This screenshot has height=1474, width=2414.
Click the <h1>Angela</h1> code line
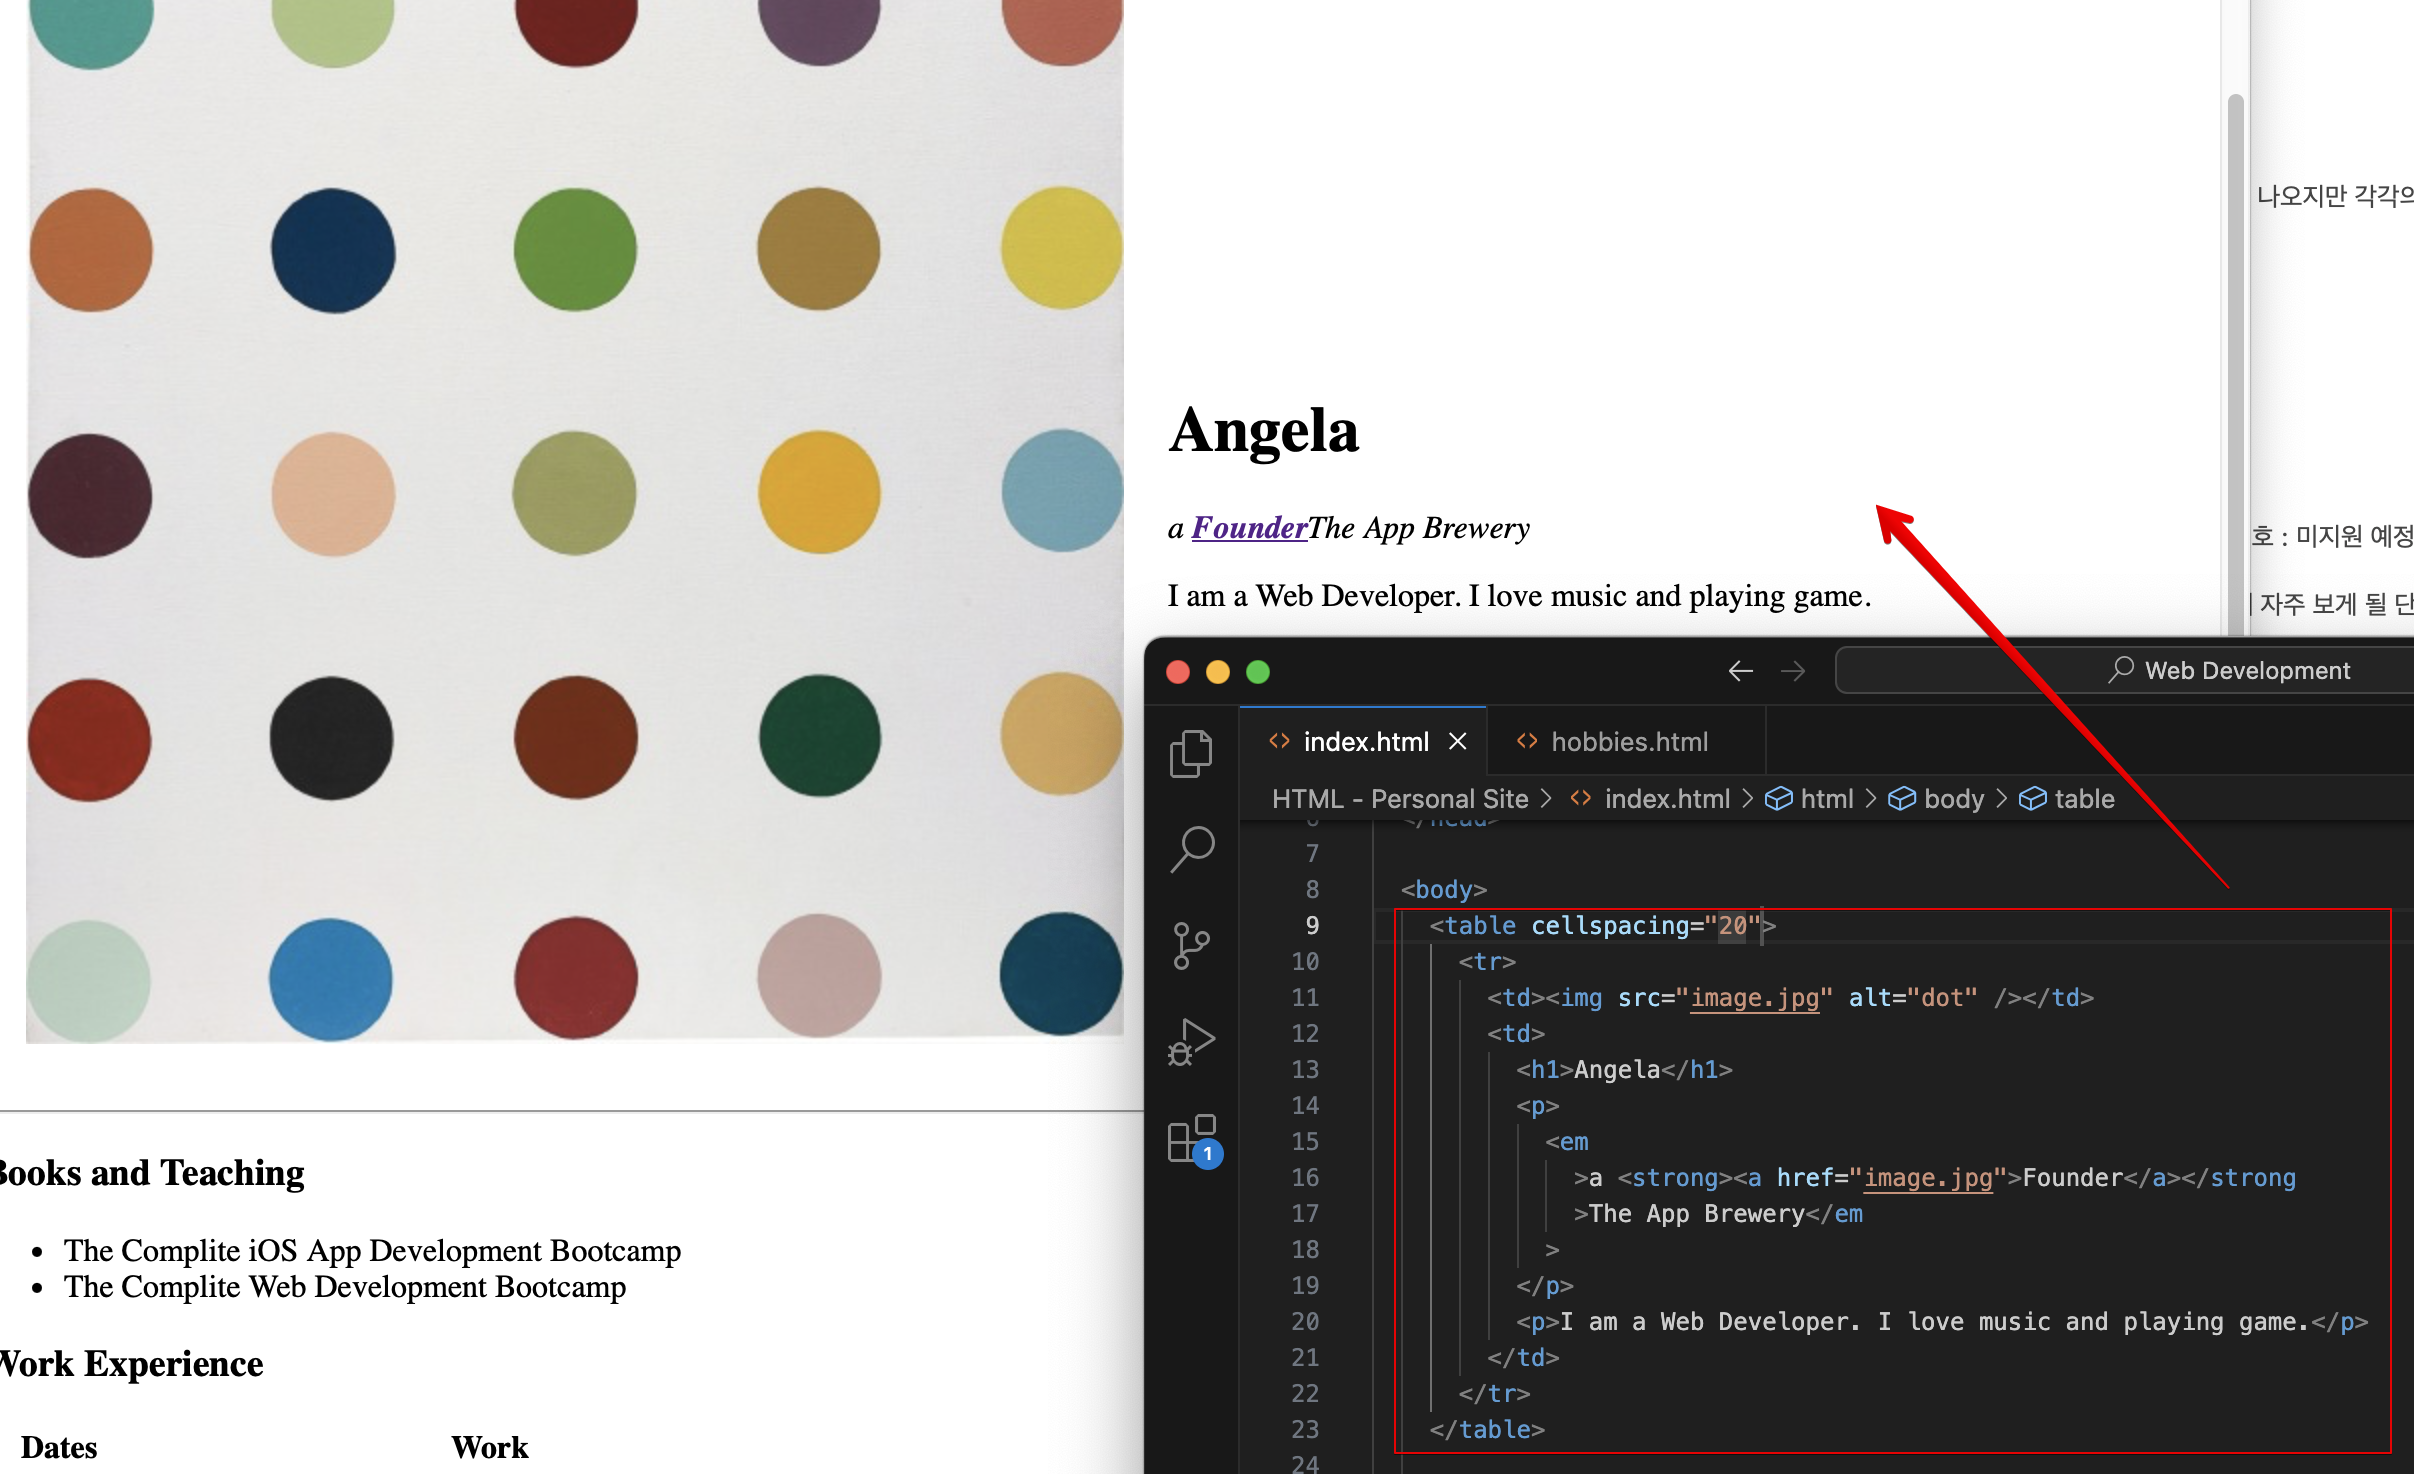pyautogui.click(x=1624, y=1069)
